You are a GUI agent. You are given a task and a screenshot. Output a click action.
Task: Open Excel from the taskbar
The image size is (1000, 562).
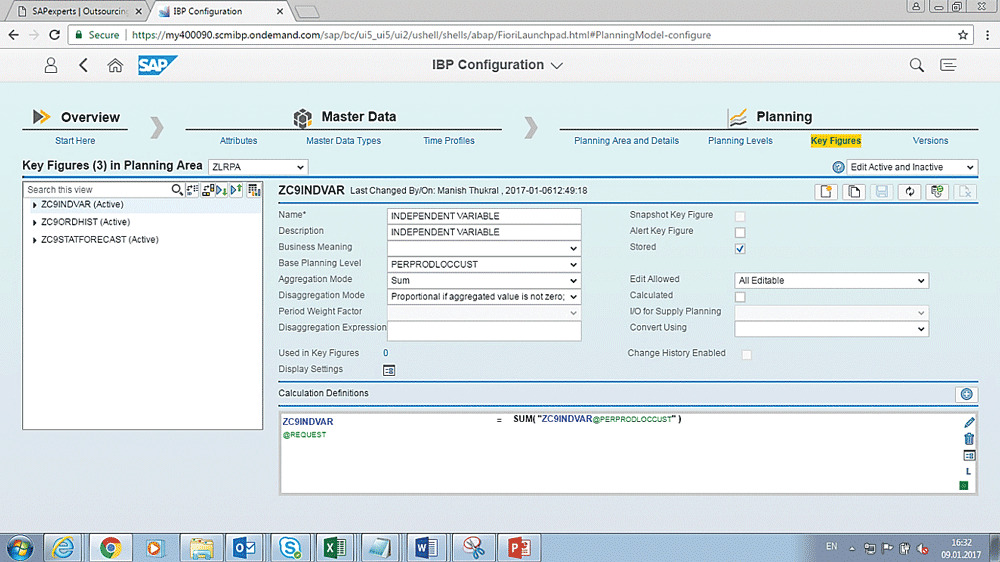[x=335, y=547]
